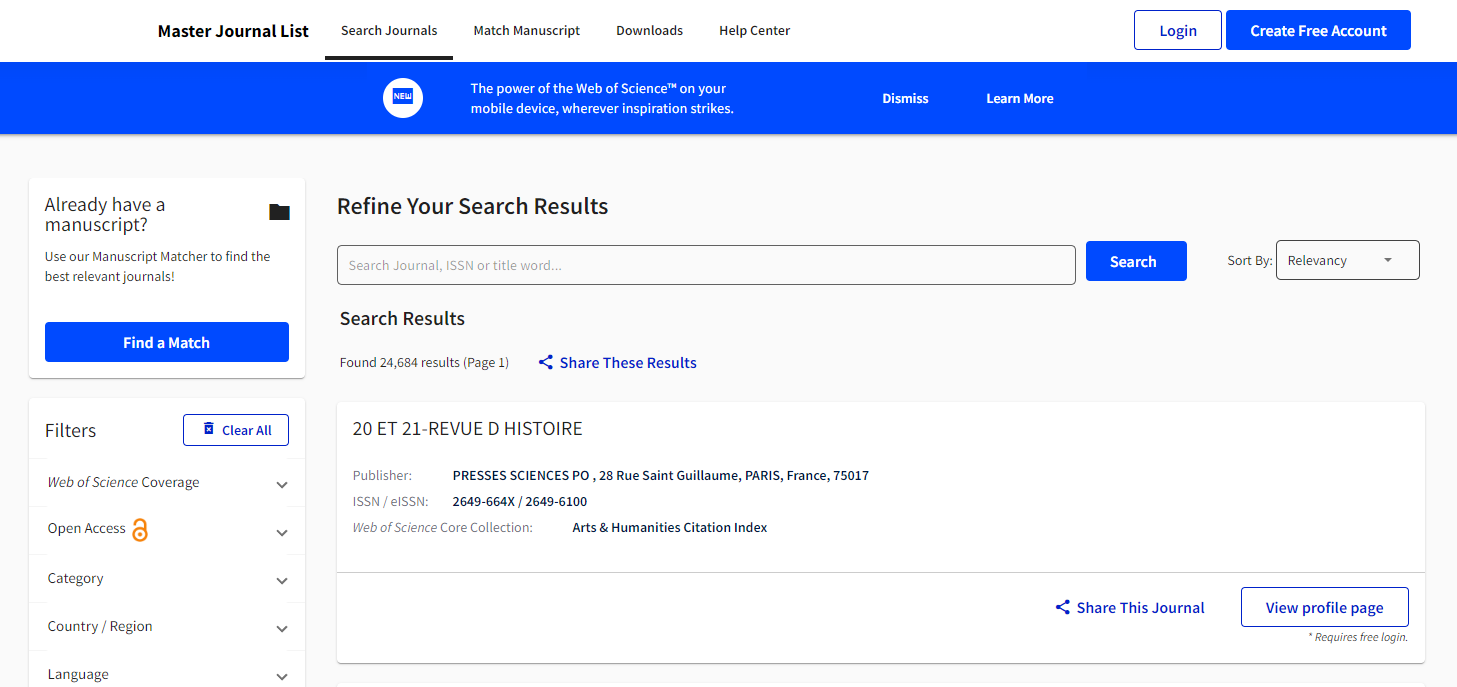This screenshot has height=687, width=1457.
Task: Go to the Downloads tab
Action: (650, 30)
